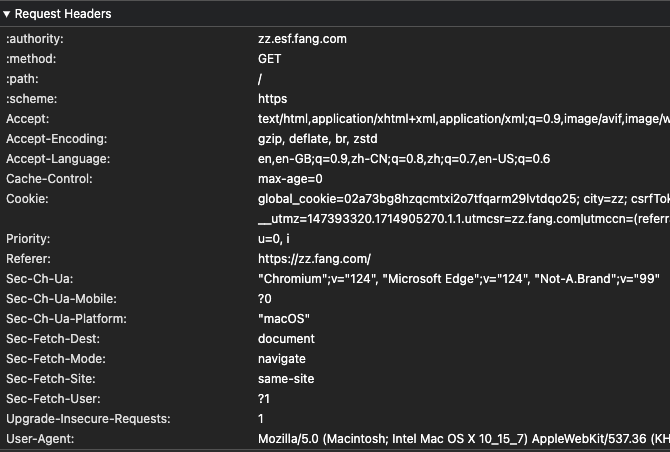Click the GET method value
The width and height of the screenshot is (670, 452).
coord(270,59)
